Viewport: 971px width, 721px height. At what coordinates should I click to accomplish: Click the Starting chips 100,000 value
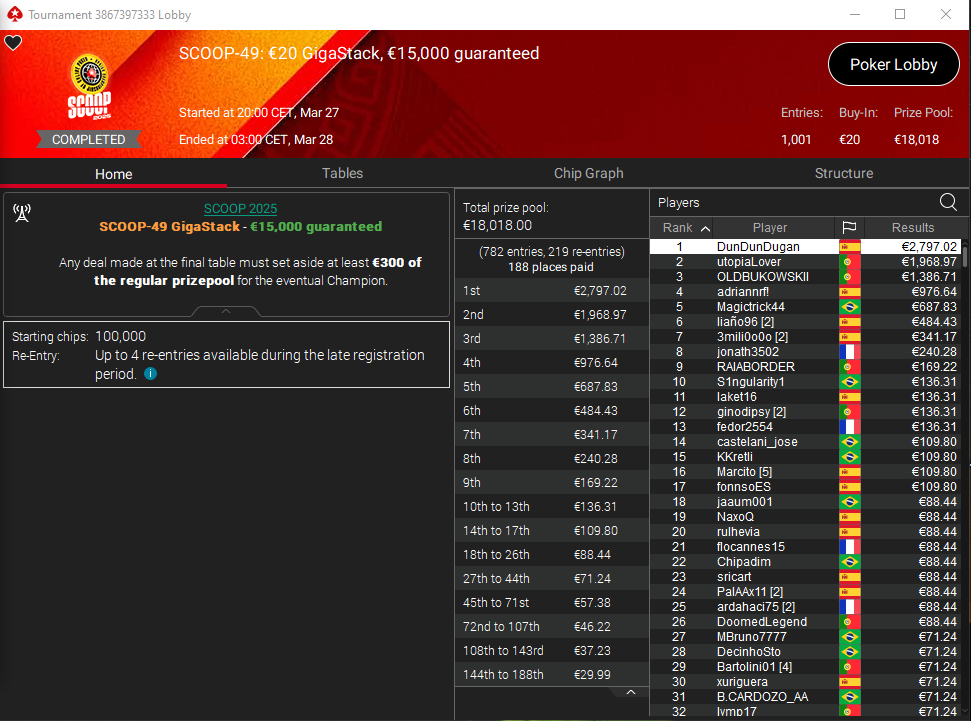[x=121, y=336]
